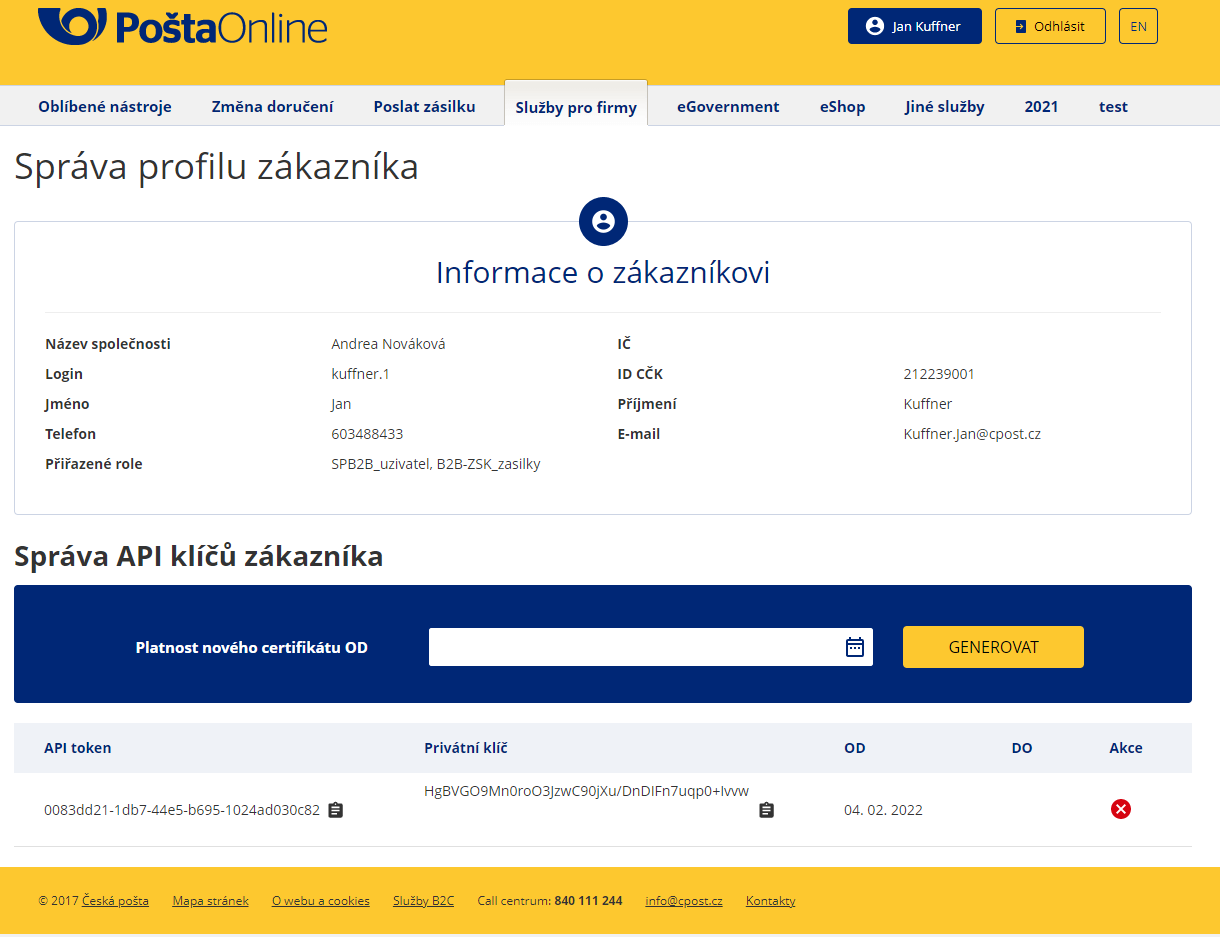
Task: Click the PoštaOnline logo
Action: [183, 26]
